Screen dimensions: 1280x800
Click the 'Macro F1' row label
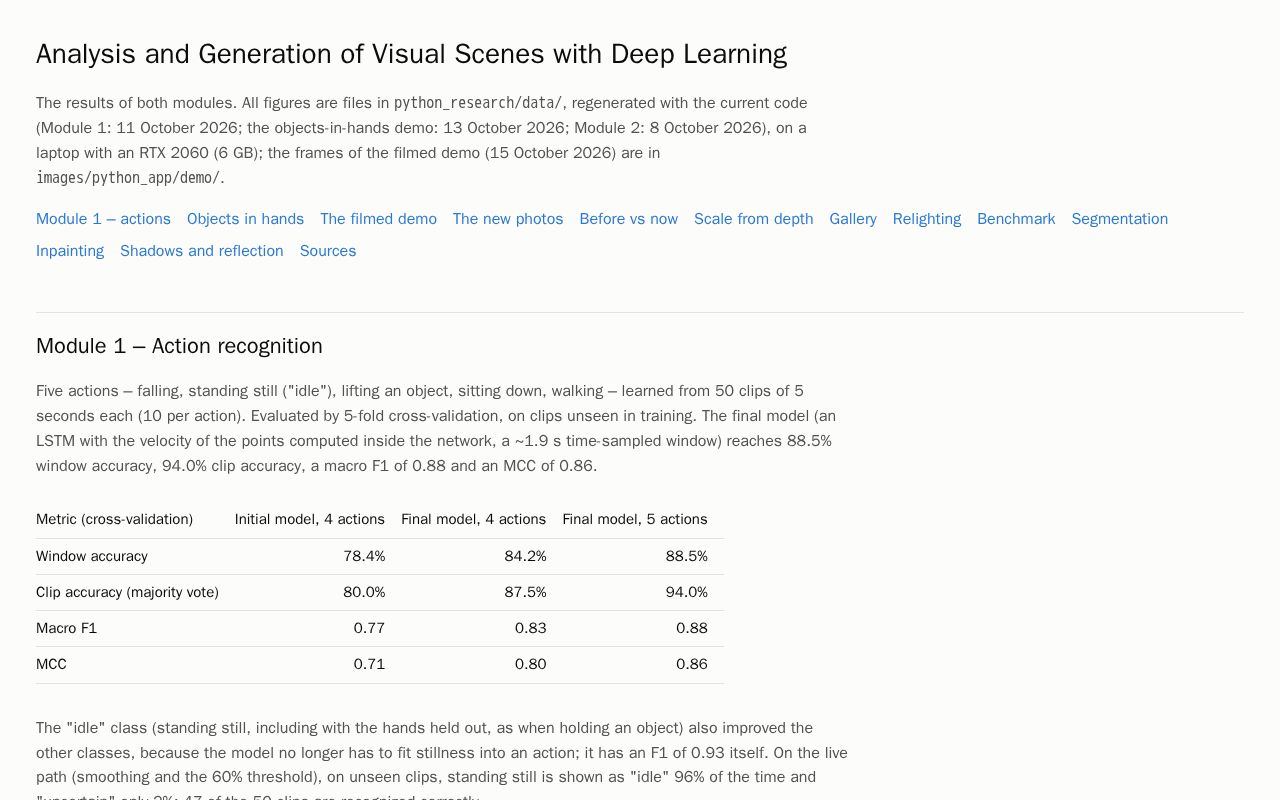(66, 628)
